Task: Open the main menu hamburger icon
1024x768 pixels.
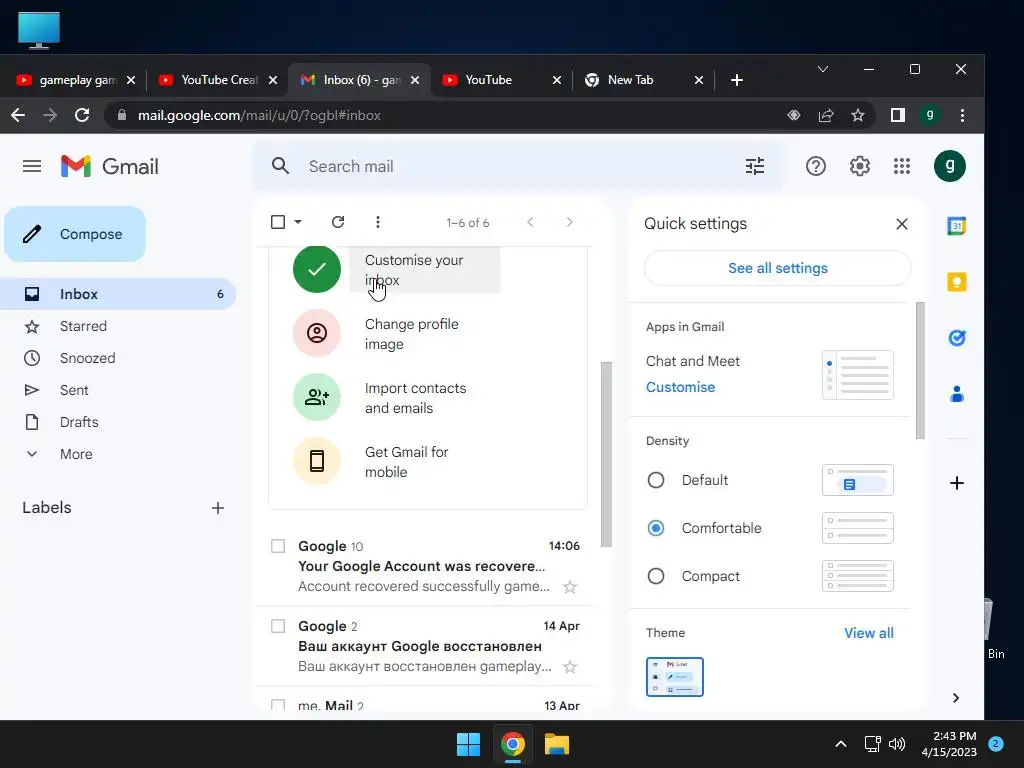Action: click(31, 167)
